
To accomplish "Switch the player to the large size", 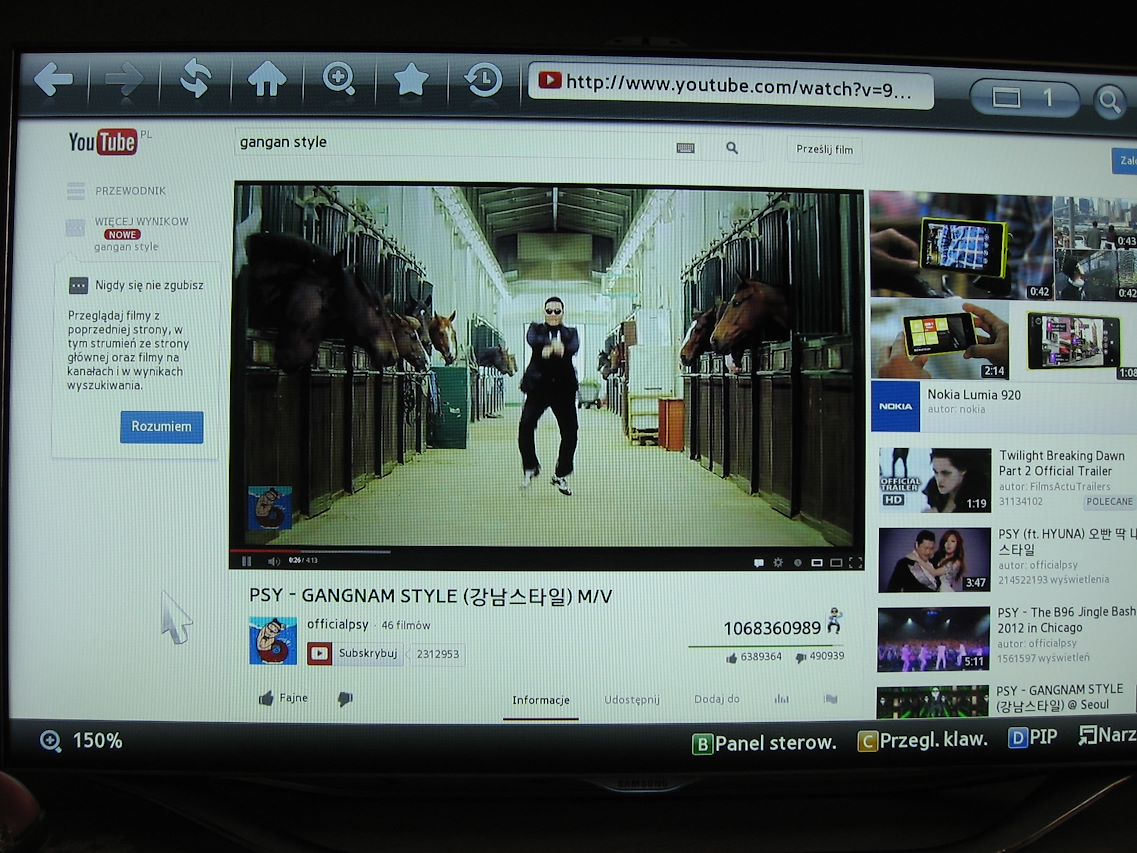I will (x=835, y=563).
